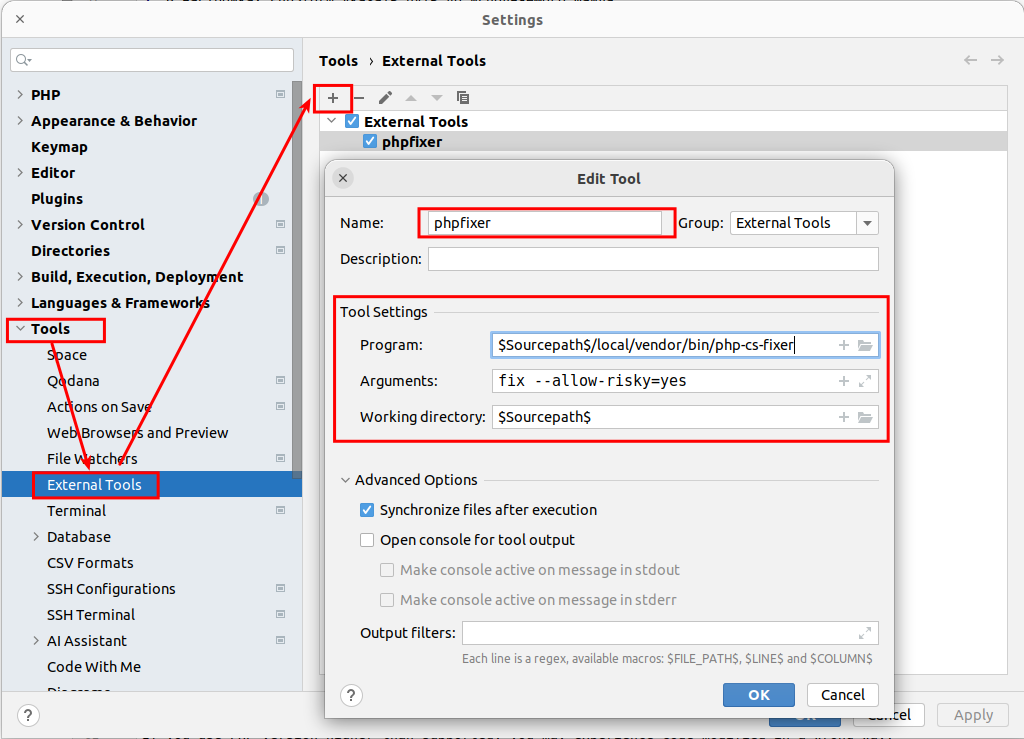Click the Copy tool icon in the toolbar
Viewport: 1024px width, 739px height.
[x=462, y=98]
